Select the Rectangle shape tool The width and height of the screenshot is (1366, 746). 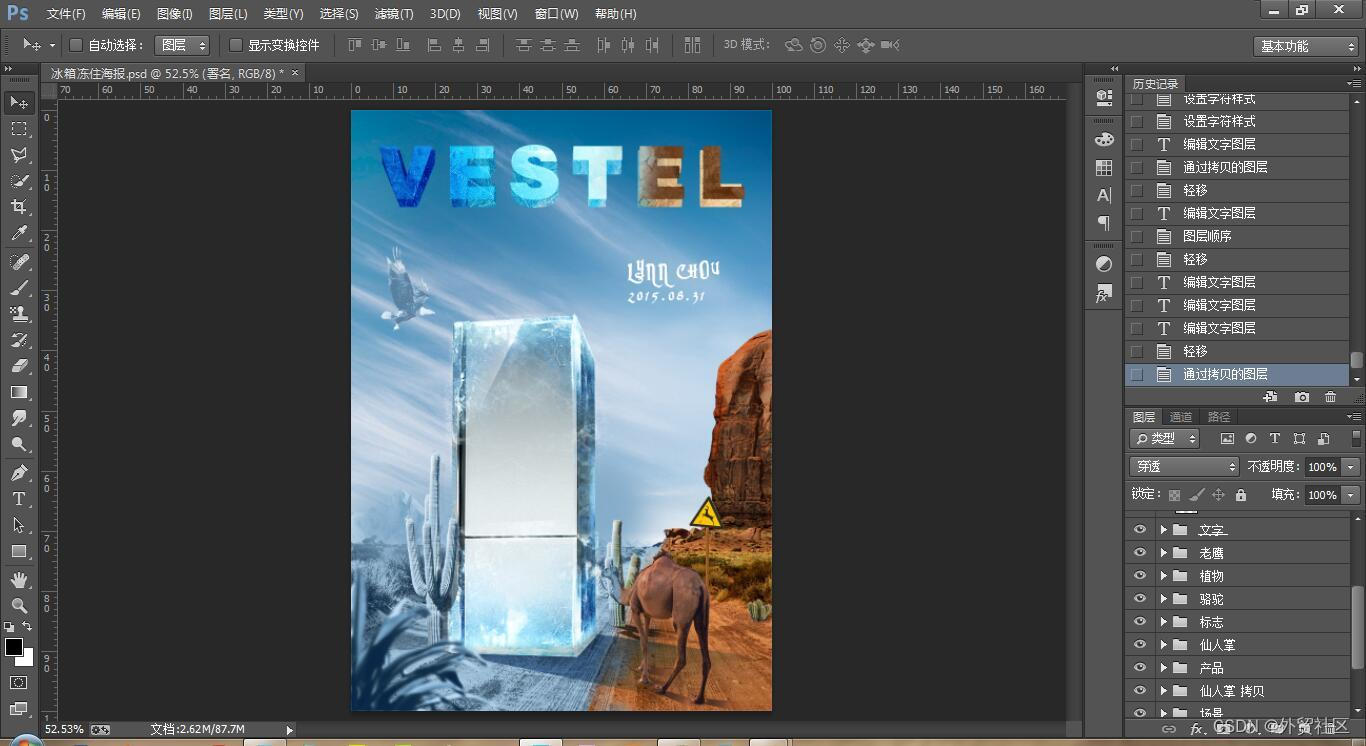point(19,551)
